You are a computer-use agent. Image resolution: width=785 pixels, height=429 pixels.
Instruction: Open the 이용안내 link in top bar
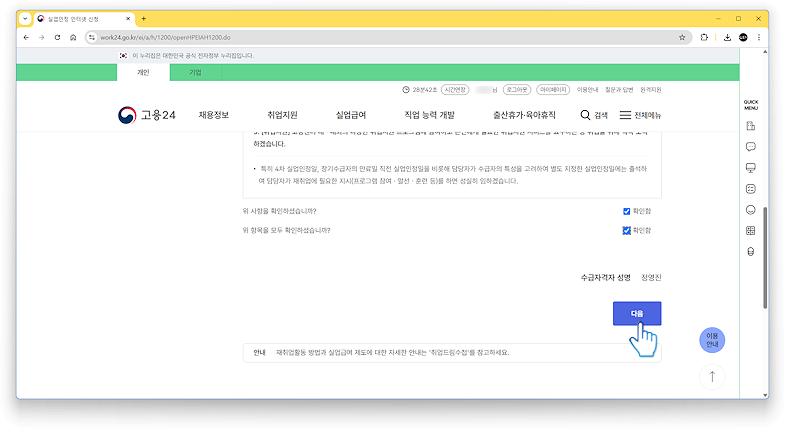pos(587,90)
